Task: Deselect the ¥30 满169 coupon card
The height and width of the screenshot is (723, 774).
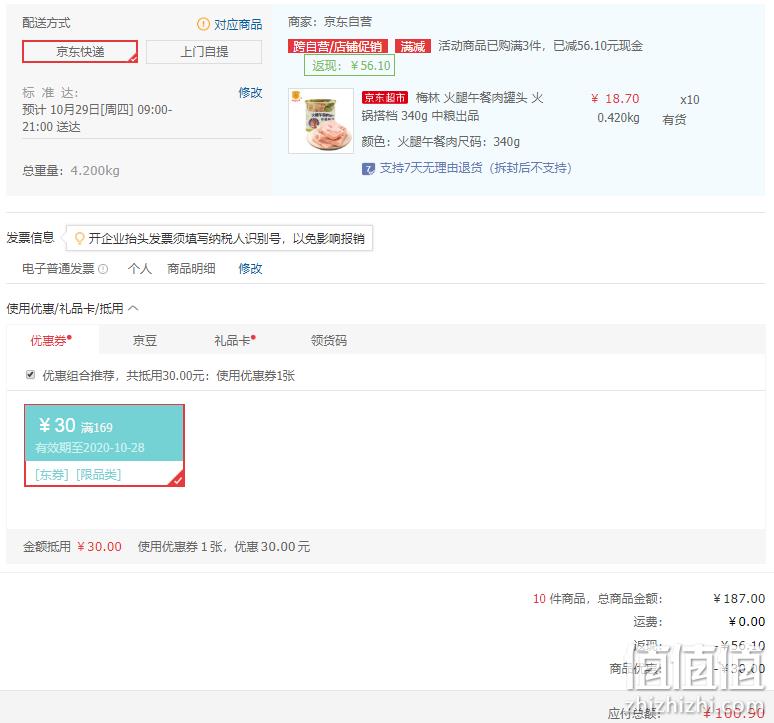Action: [x=104, y=445]
